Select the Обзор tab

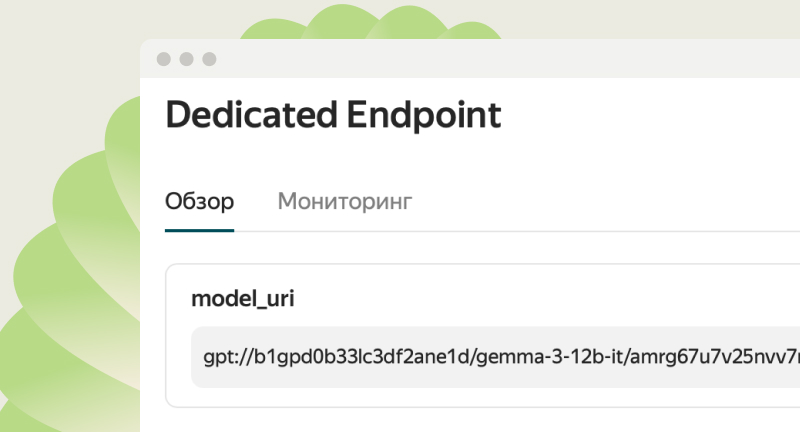(199, 201)
